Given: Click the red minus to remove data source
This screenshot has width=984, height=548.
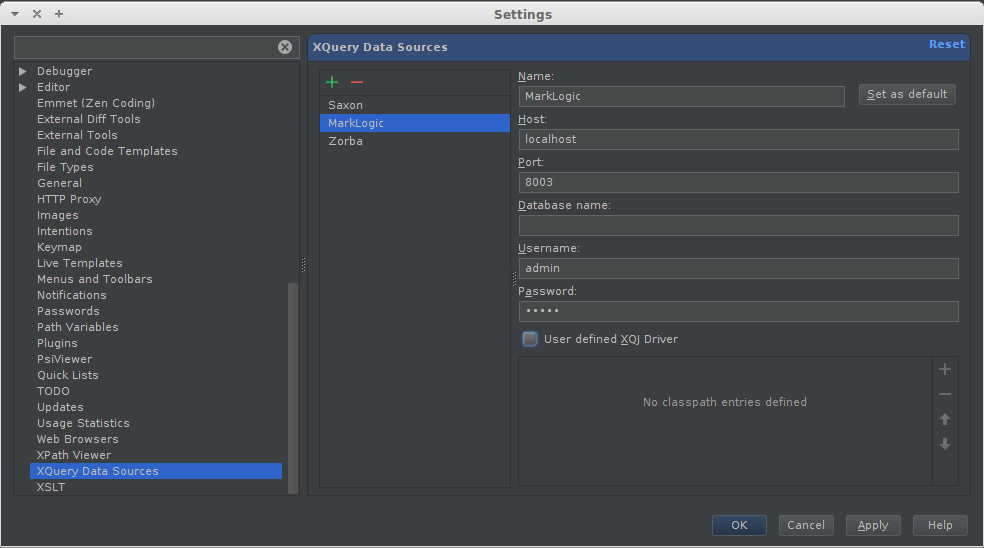Looking at the screenshot, I should [357, 82].
